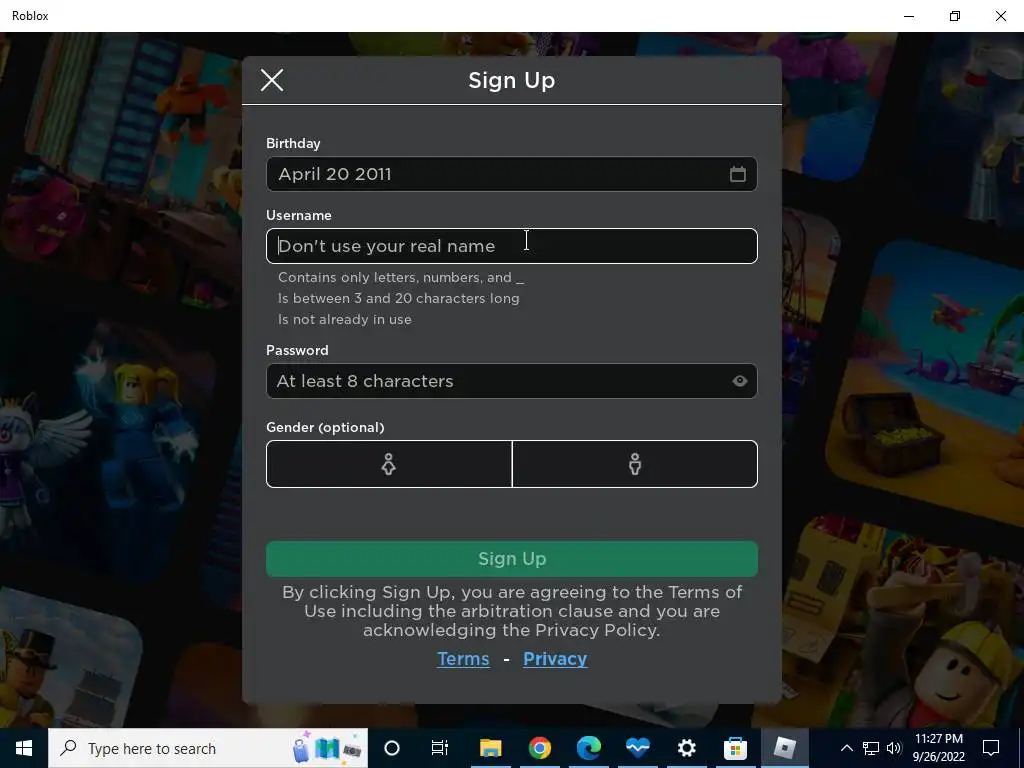Click the 'Is not already in use' hint text
This screenshot has width=1024, height=768.
[345, 319]
